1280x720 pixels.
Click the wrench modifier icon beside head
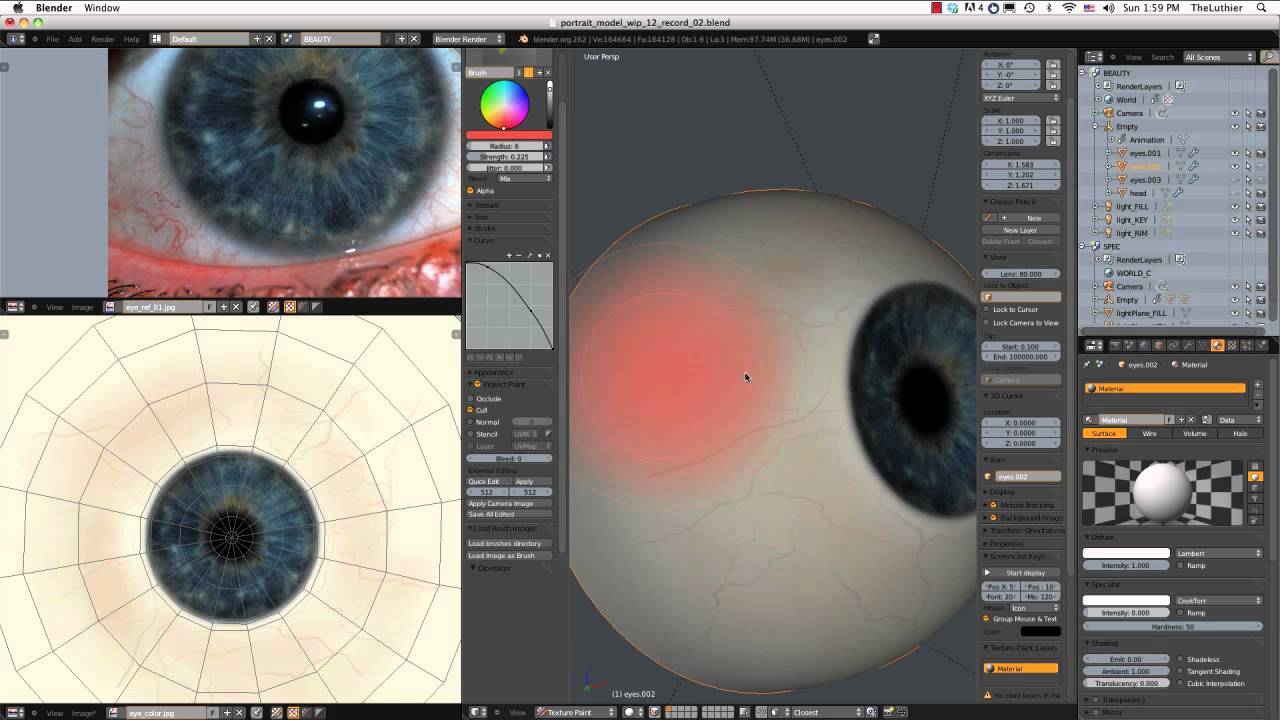tap(1178, 192)
